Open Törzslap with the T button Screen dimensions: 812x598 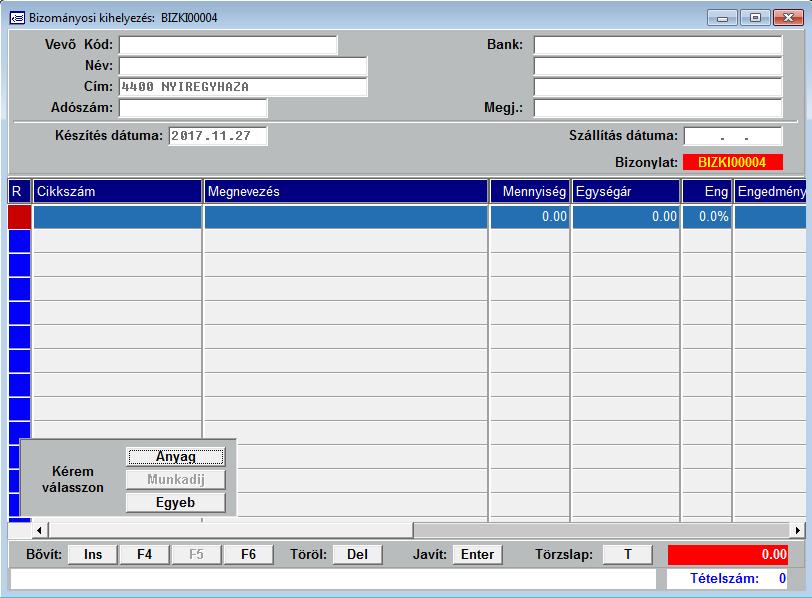(x=628, y=555)
